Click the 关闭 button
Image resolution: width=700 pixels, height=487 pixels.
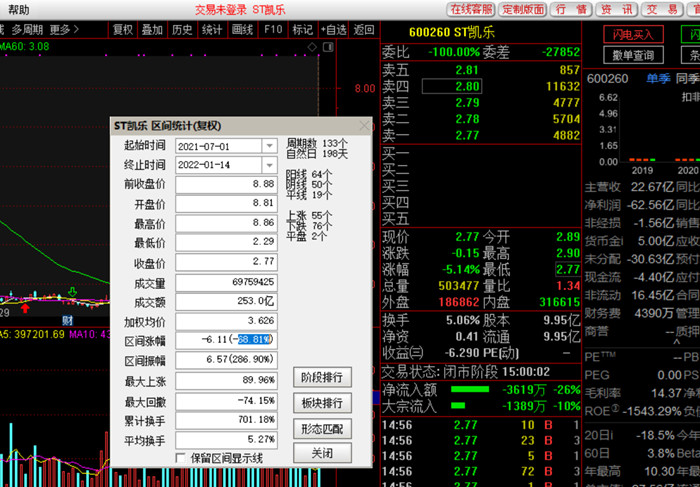pyautogui.click(x=322, y=454)
